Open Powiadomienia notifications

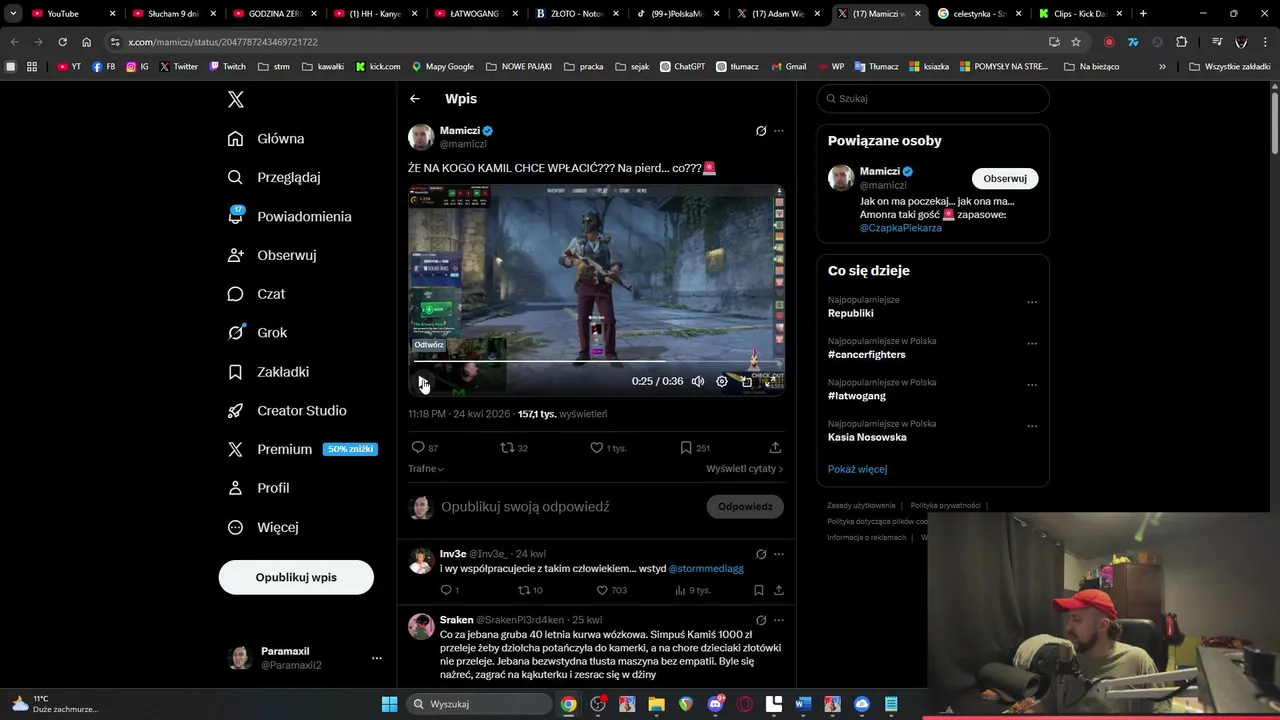[x=289, y=216]
